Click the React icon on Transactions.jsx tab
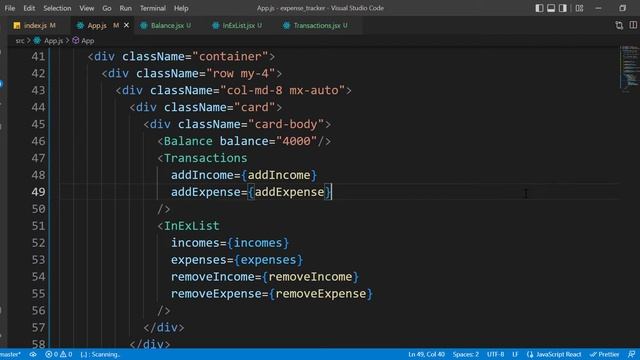The image size is (640, 360). pyautogui.click(x=287, y=25)
